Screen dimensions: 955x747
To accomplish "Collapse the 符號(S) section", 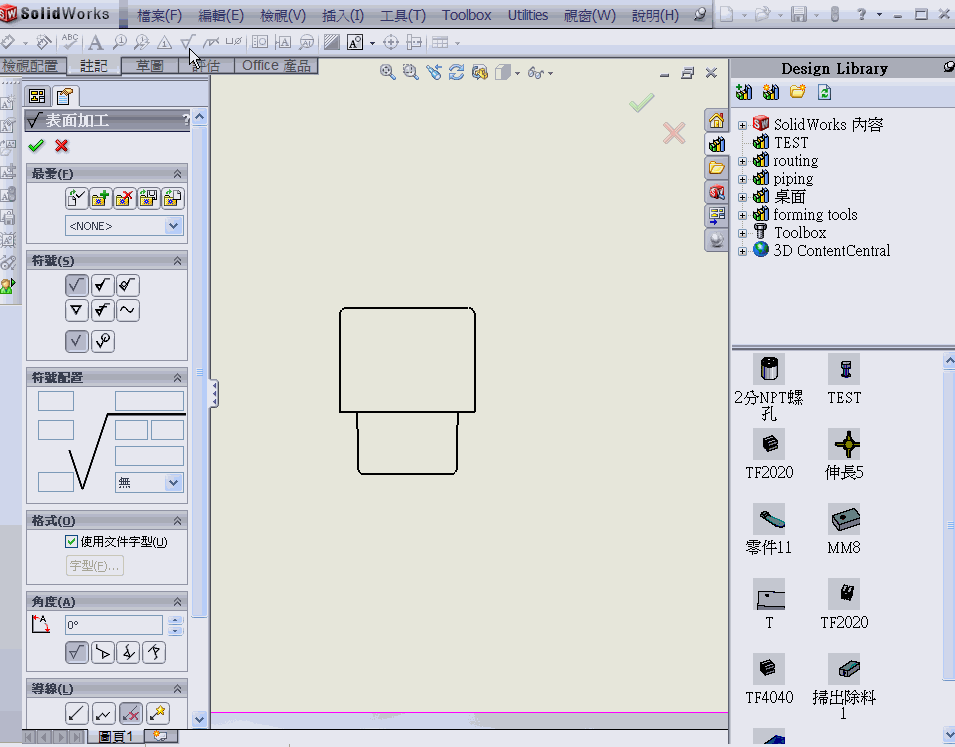I will pyautogui.click(x=177, y=261).
